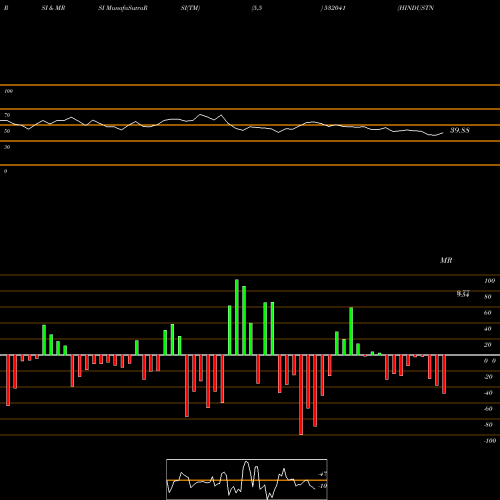Viewport: 500px width, 500px height.
Task: Click the RSI axis label 30
Action: 7,147
